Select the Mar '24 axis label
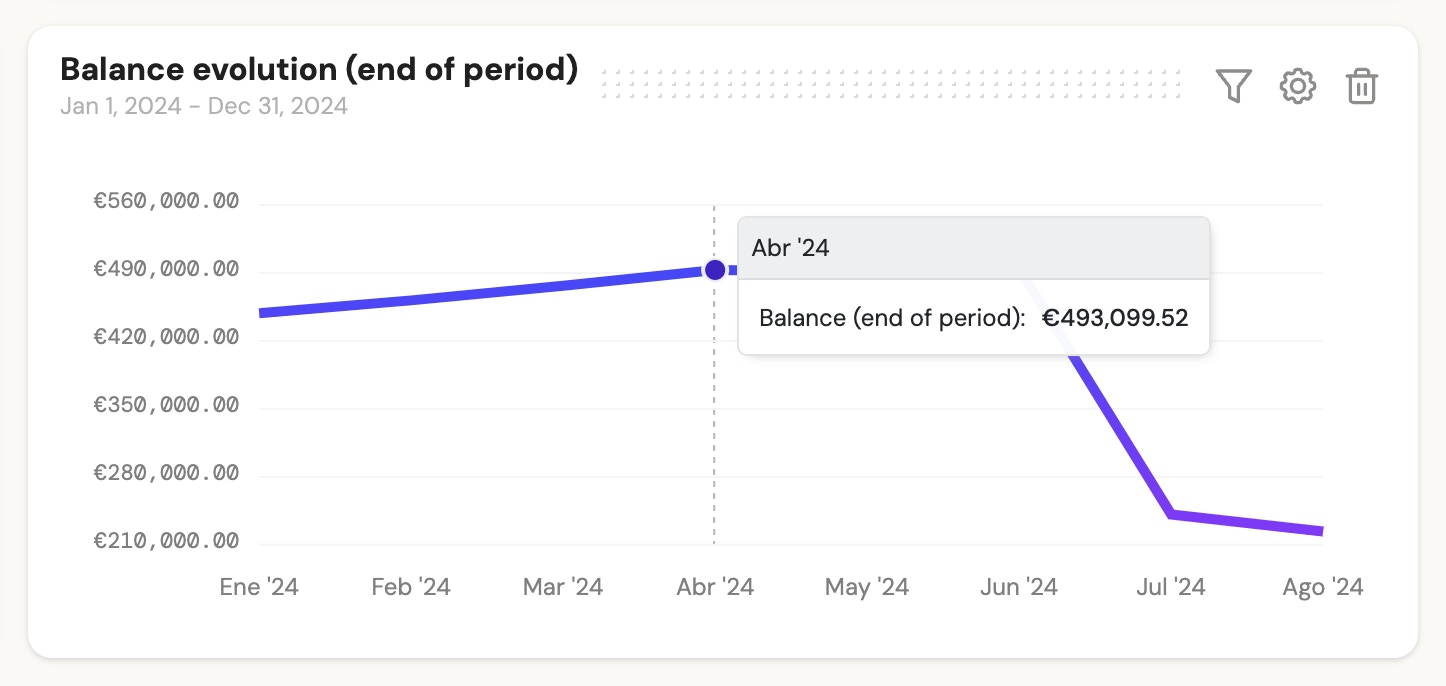This screenshot has height=686, width=1446. pos(563,587)
